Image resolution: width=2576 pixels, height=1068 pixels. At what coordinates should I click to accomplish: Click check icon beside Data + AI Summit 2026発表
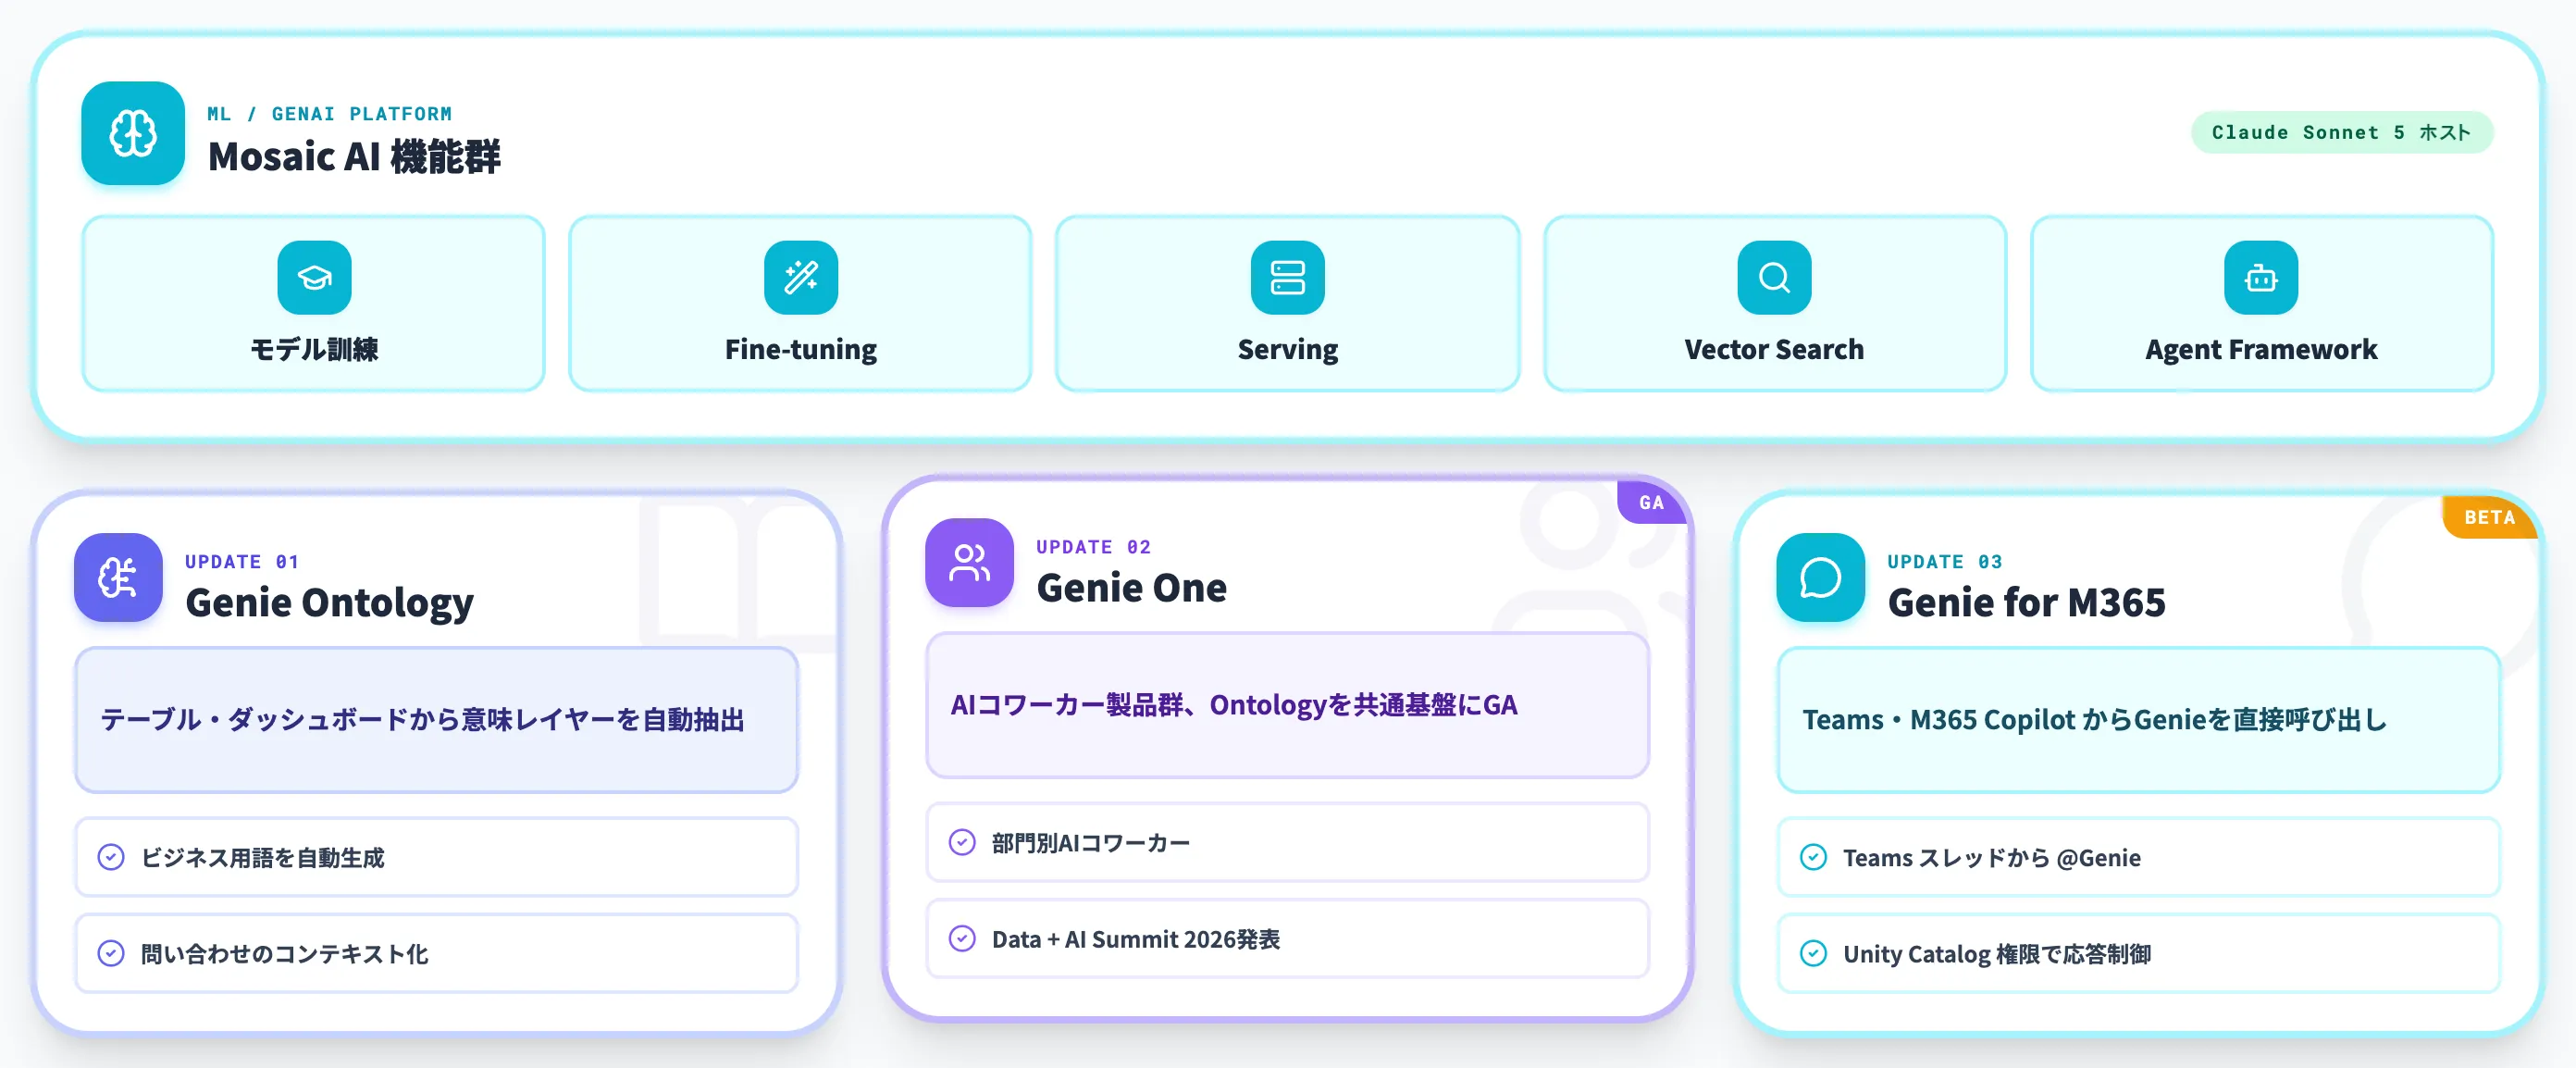(962, 938)
